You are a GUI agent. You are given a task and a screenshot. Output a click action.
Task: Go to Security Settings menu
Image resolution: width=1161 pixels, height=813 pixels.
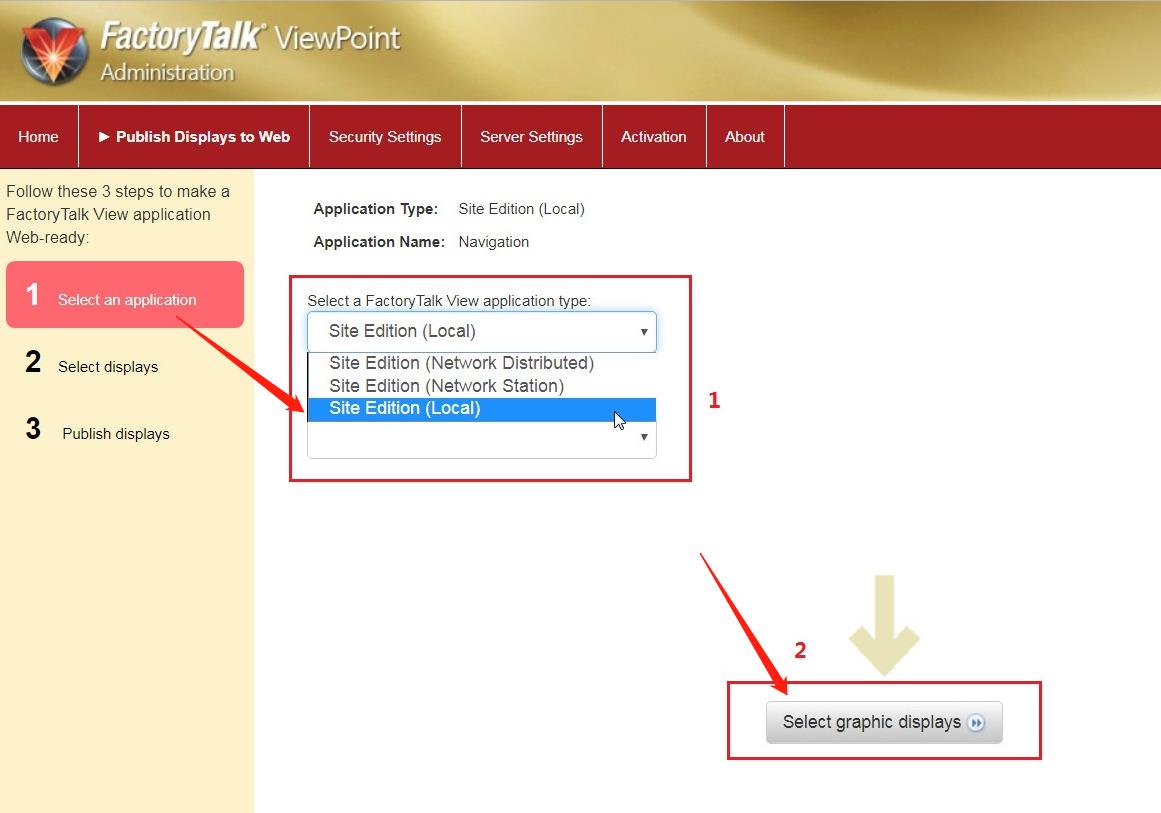(x=385, y=137)
